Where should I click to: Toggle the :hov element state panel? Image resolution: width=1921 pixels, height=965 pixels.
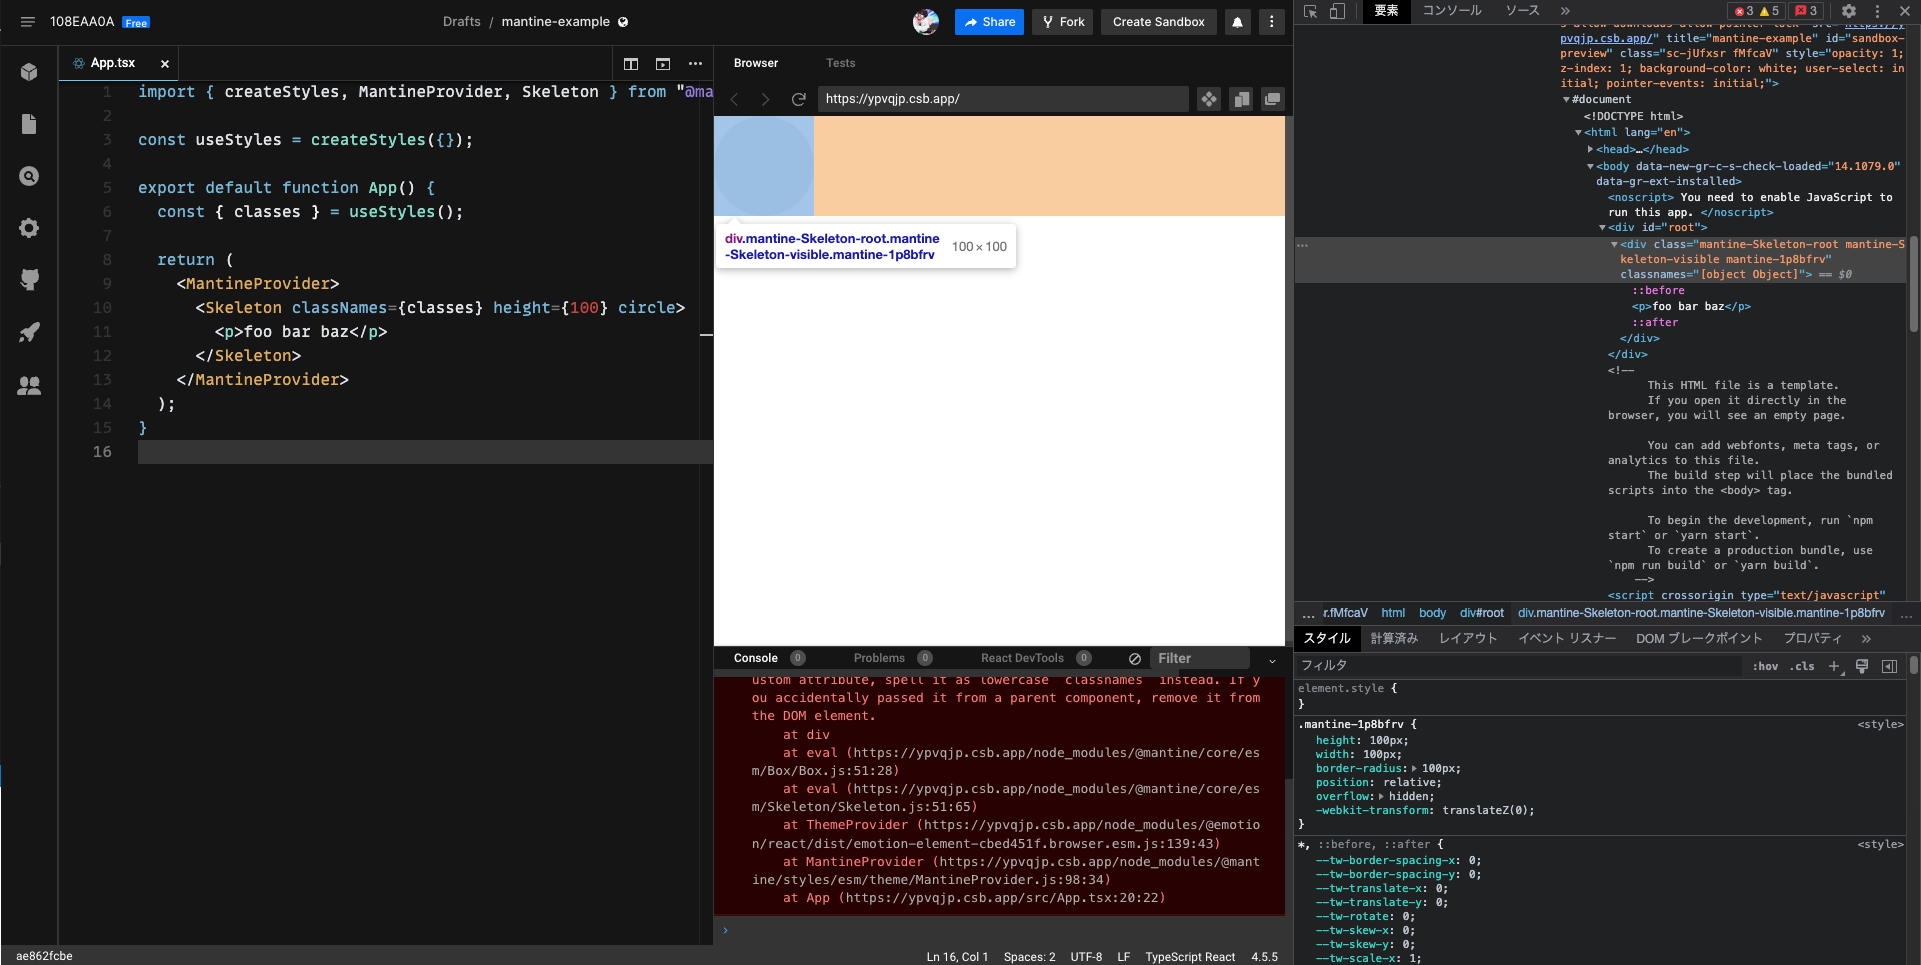coord(1766,667)
